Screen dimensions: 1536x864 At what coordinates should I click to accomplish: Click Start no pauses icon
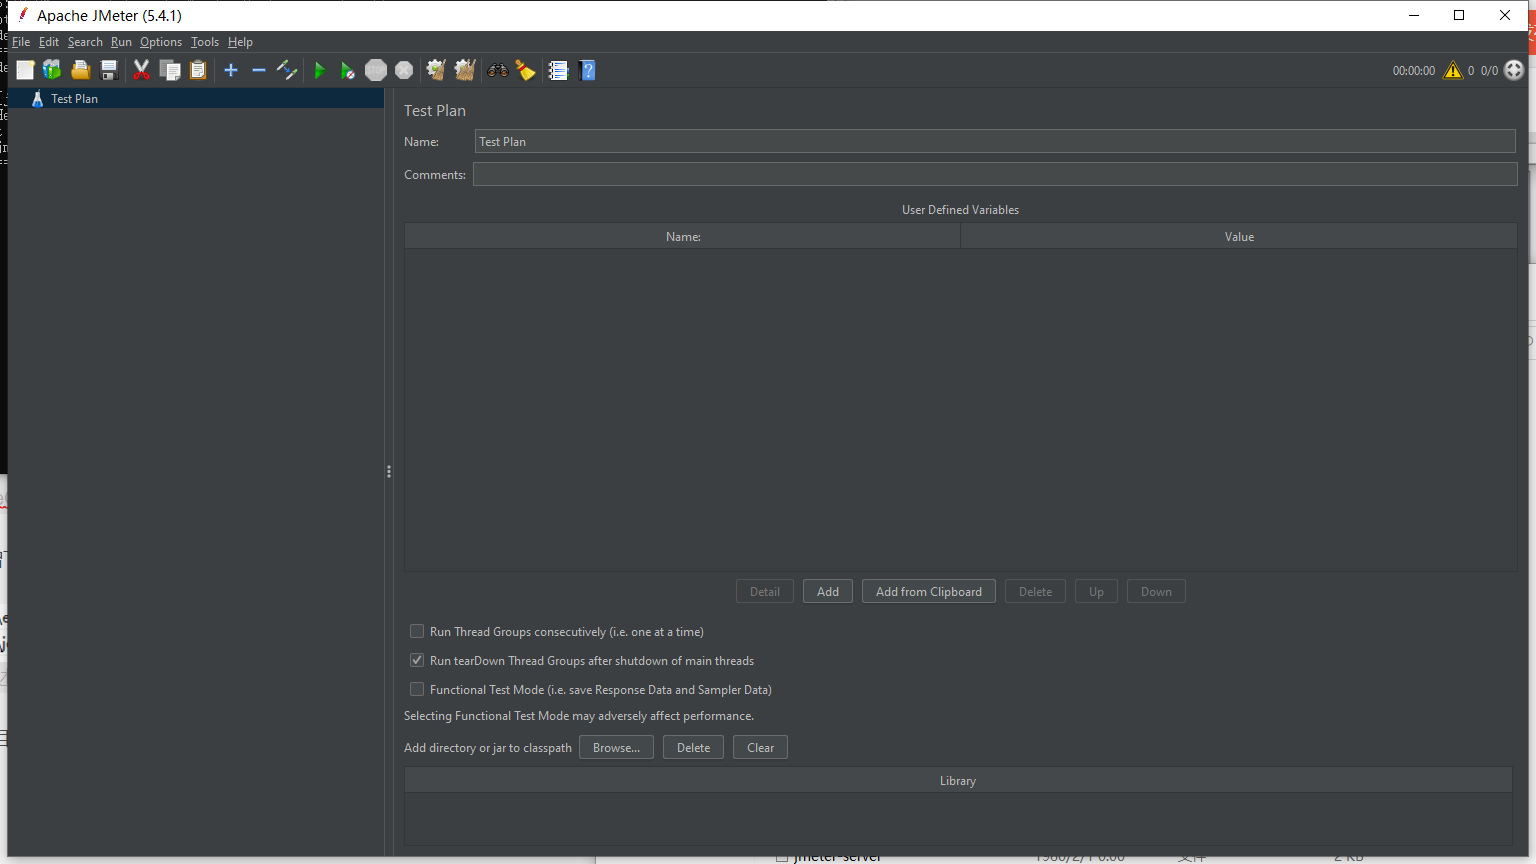coord(347,70)
